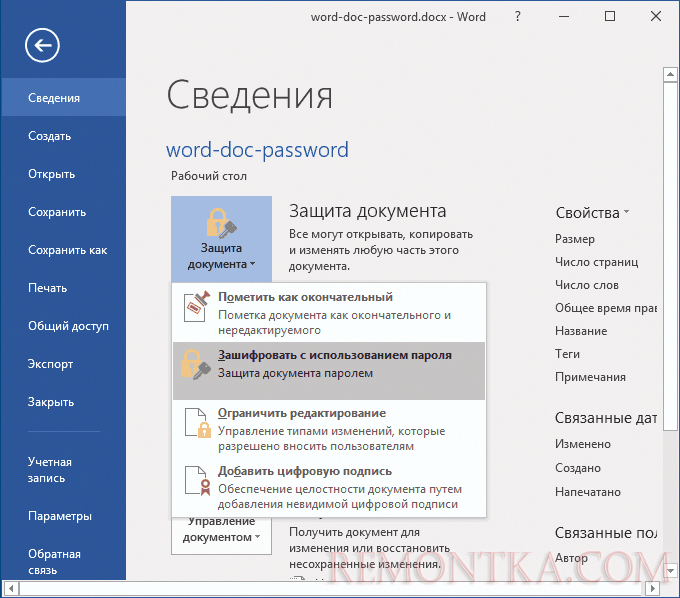Click the Изменено date label
The height and width of the screenshot is (598, 680).
(583, 444)
